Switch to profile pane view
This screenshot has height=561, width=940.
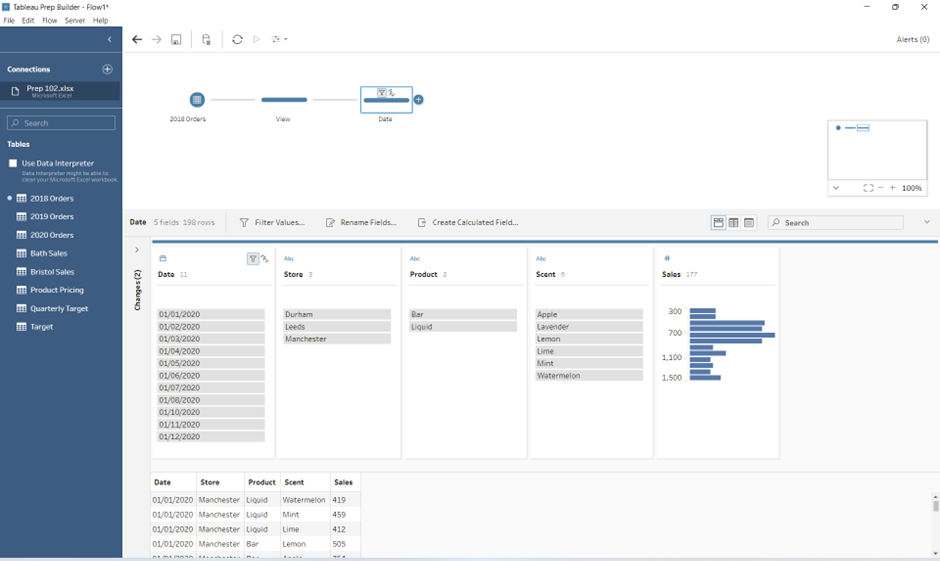(x=718, y=222)
